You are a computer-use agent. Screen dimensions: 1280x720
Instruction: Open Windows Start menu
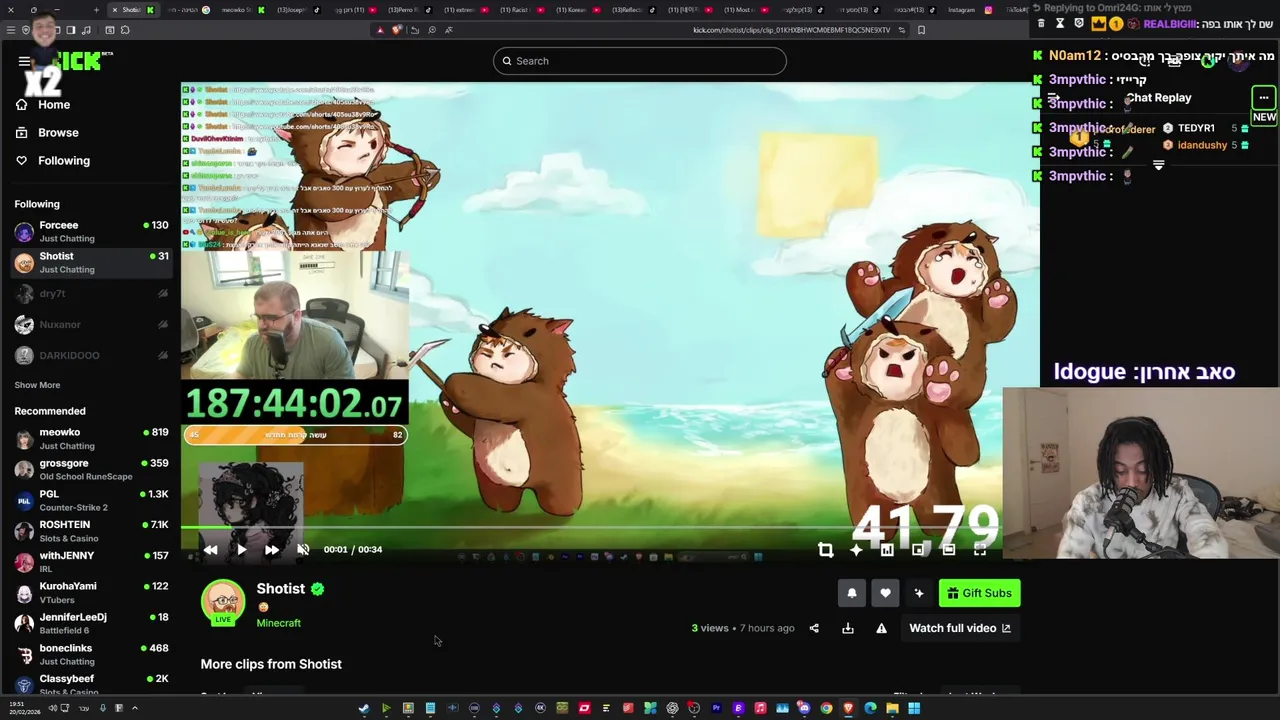[914, 708]
